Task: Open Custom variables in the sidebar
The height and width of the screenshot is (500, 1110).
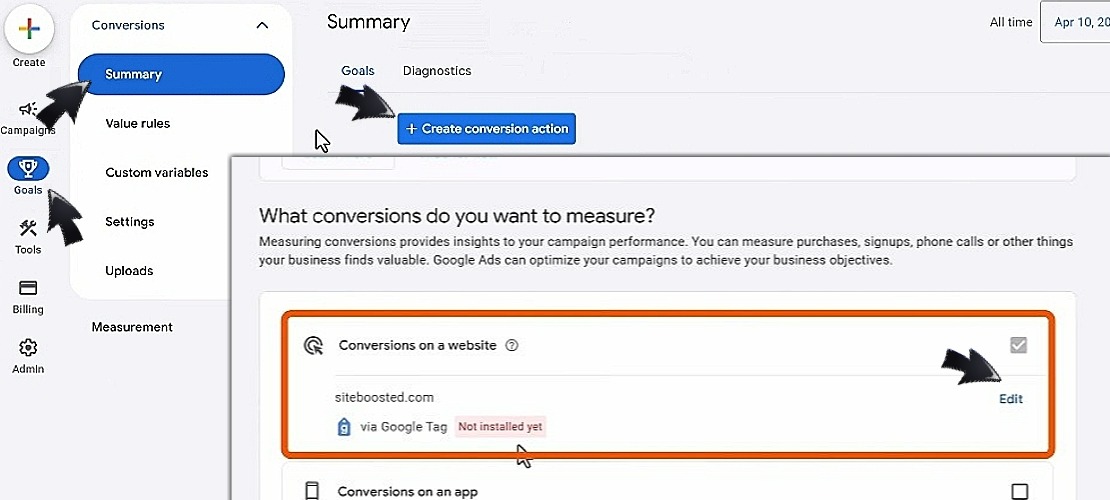Action: point(157,173)
